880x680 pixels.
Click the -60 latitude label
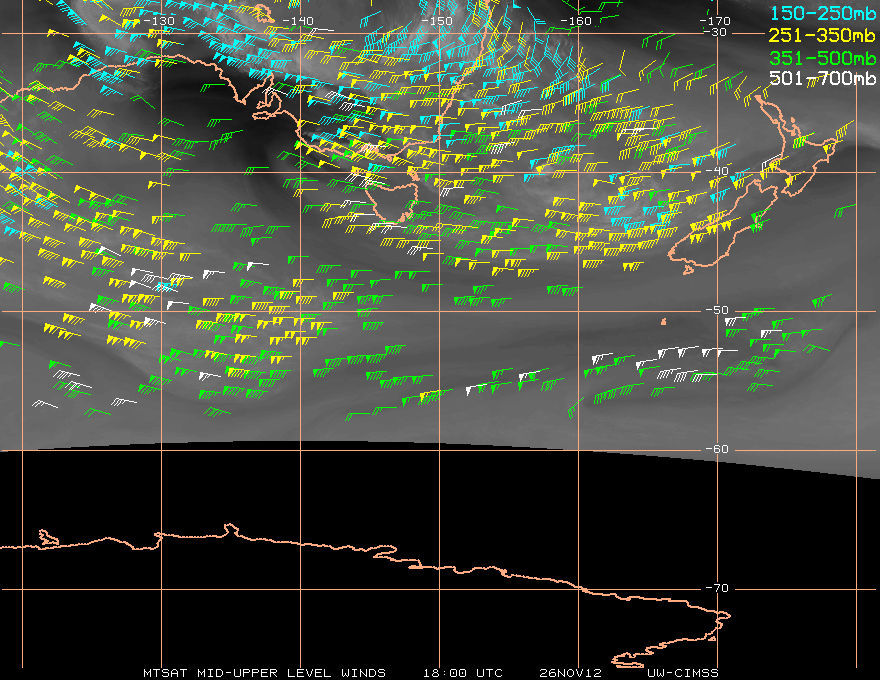pos(717,449)
